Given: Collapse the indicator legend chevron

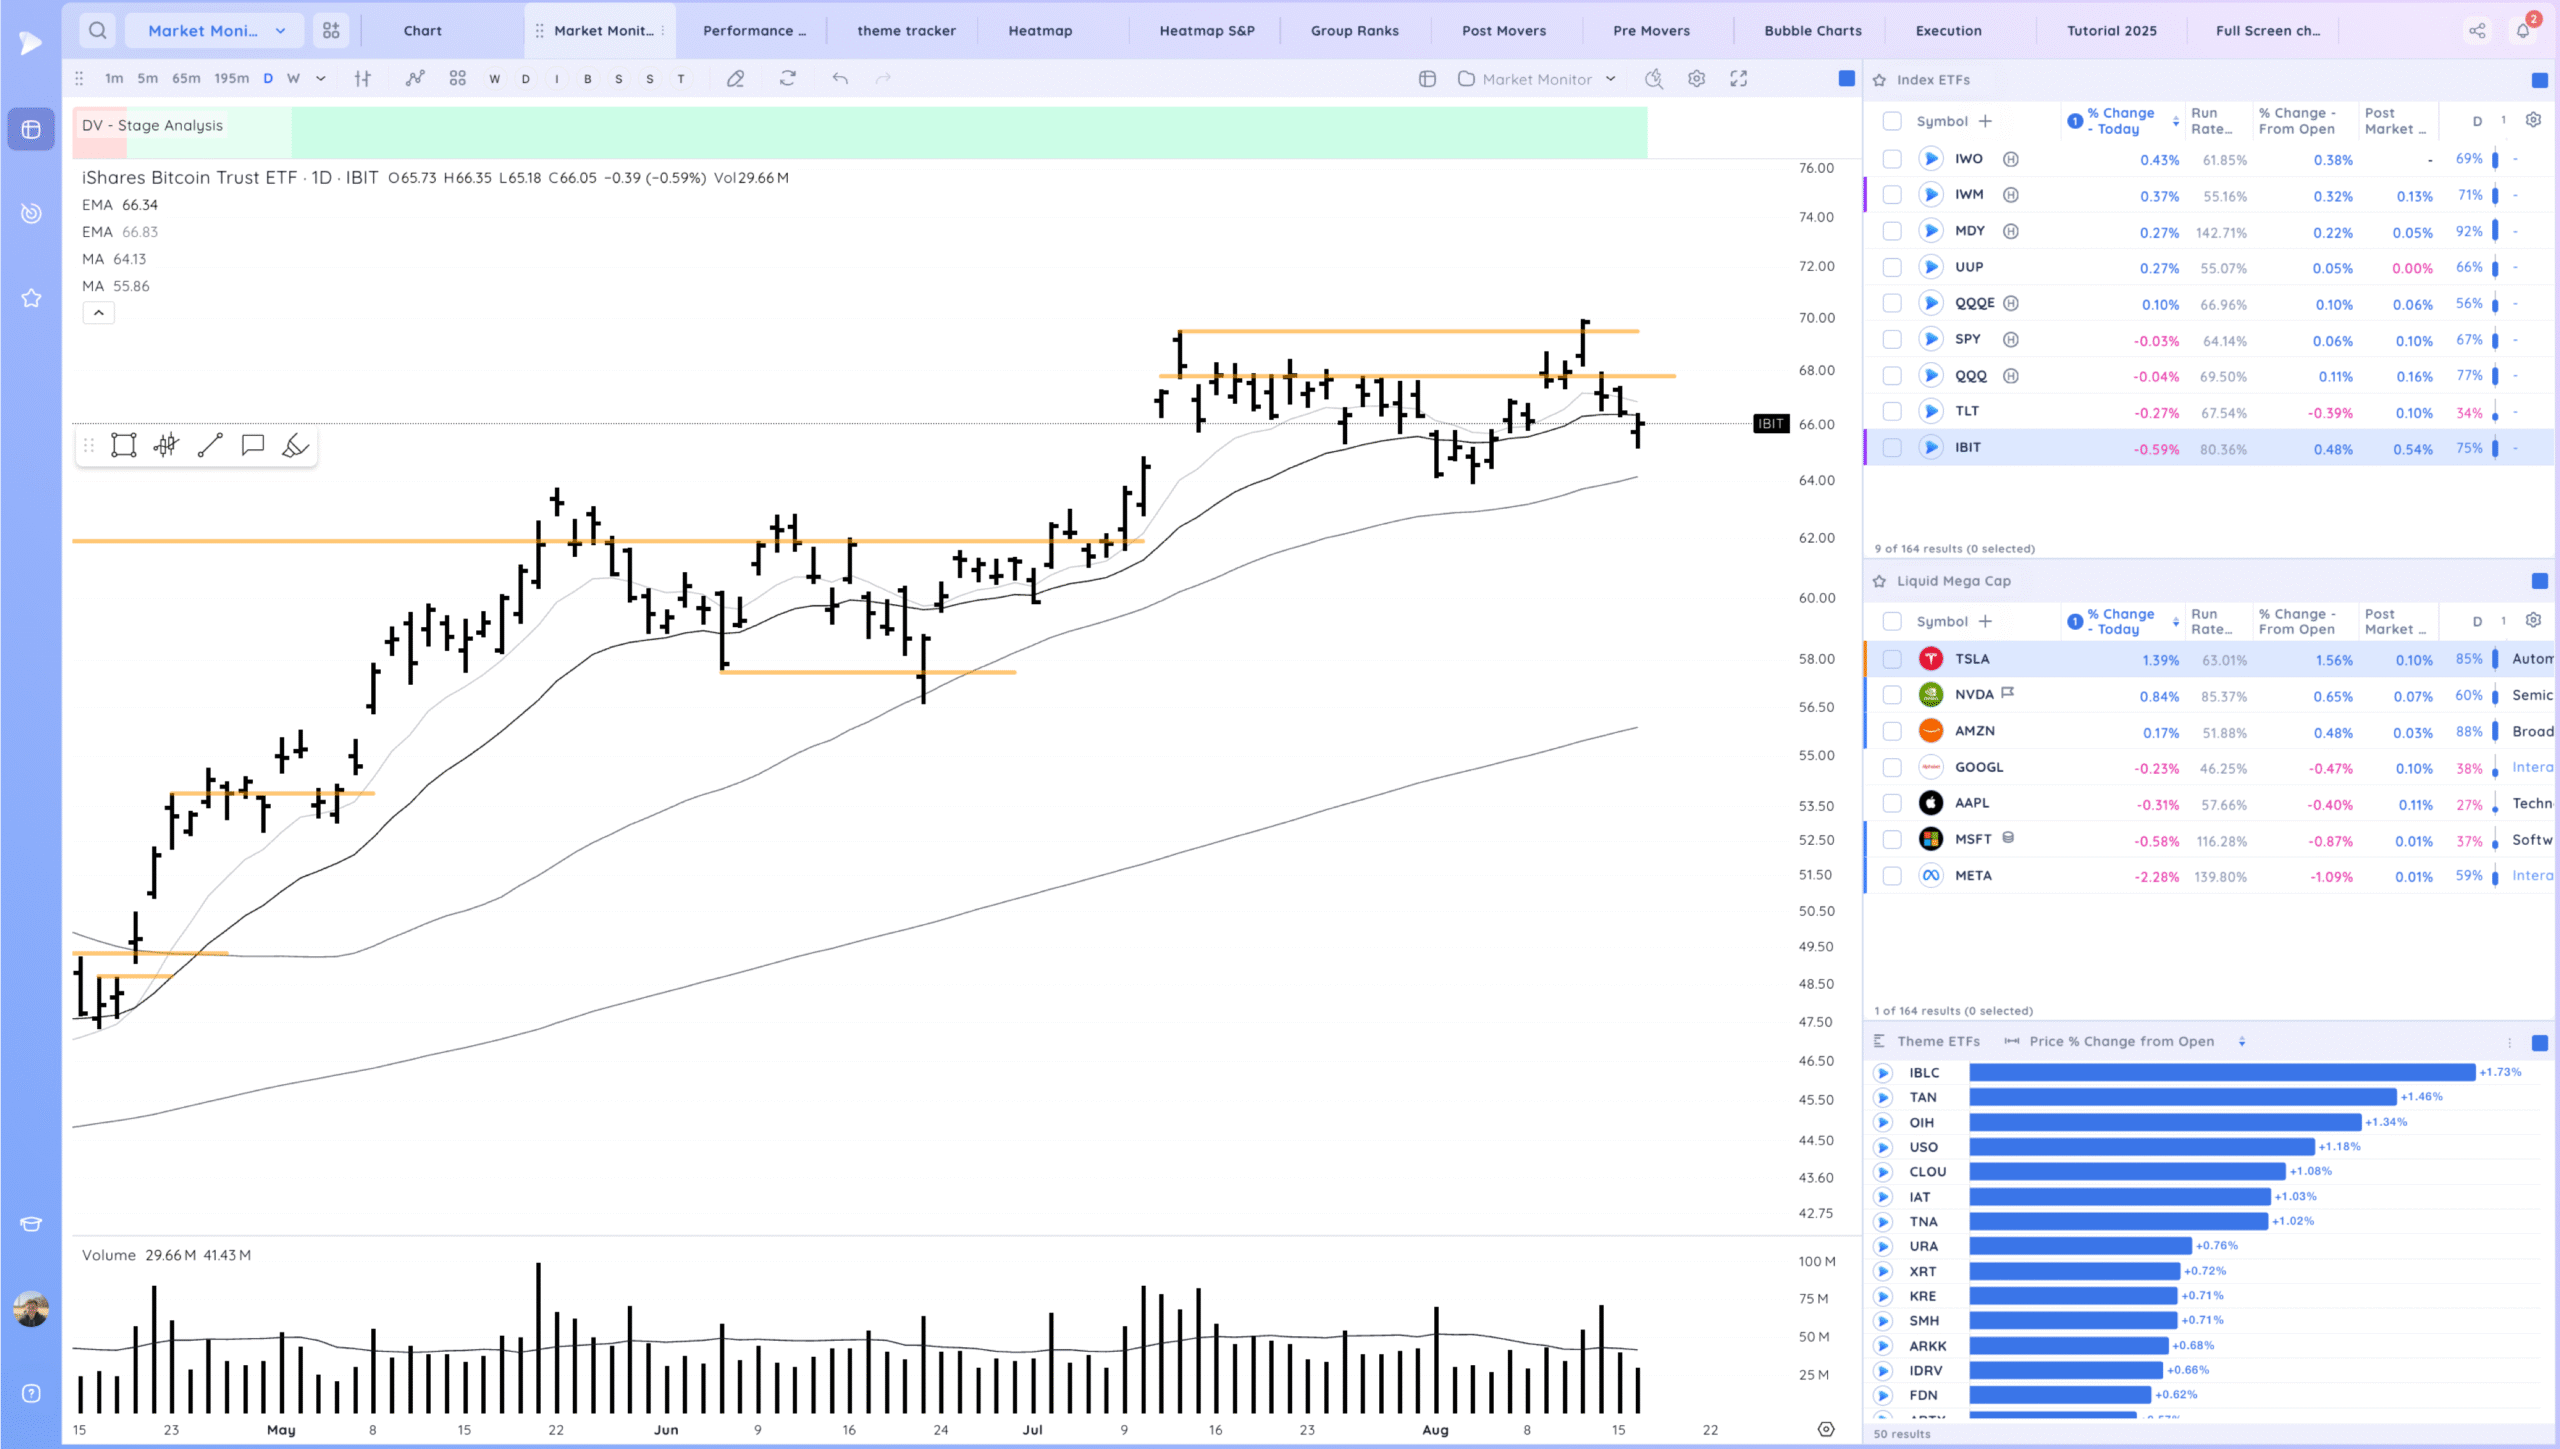Looking at the screenshot, I should (98, 313).
